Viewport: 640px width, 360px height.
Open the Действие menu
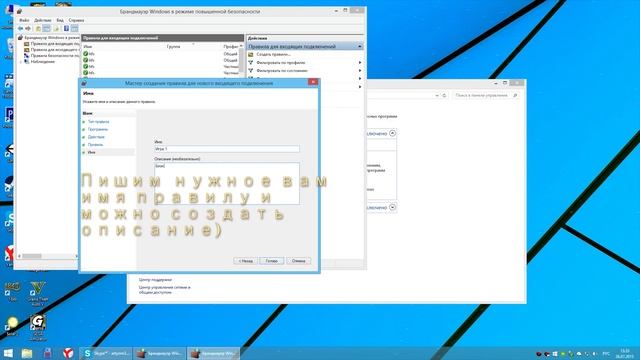tap(43, 20)
